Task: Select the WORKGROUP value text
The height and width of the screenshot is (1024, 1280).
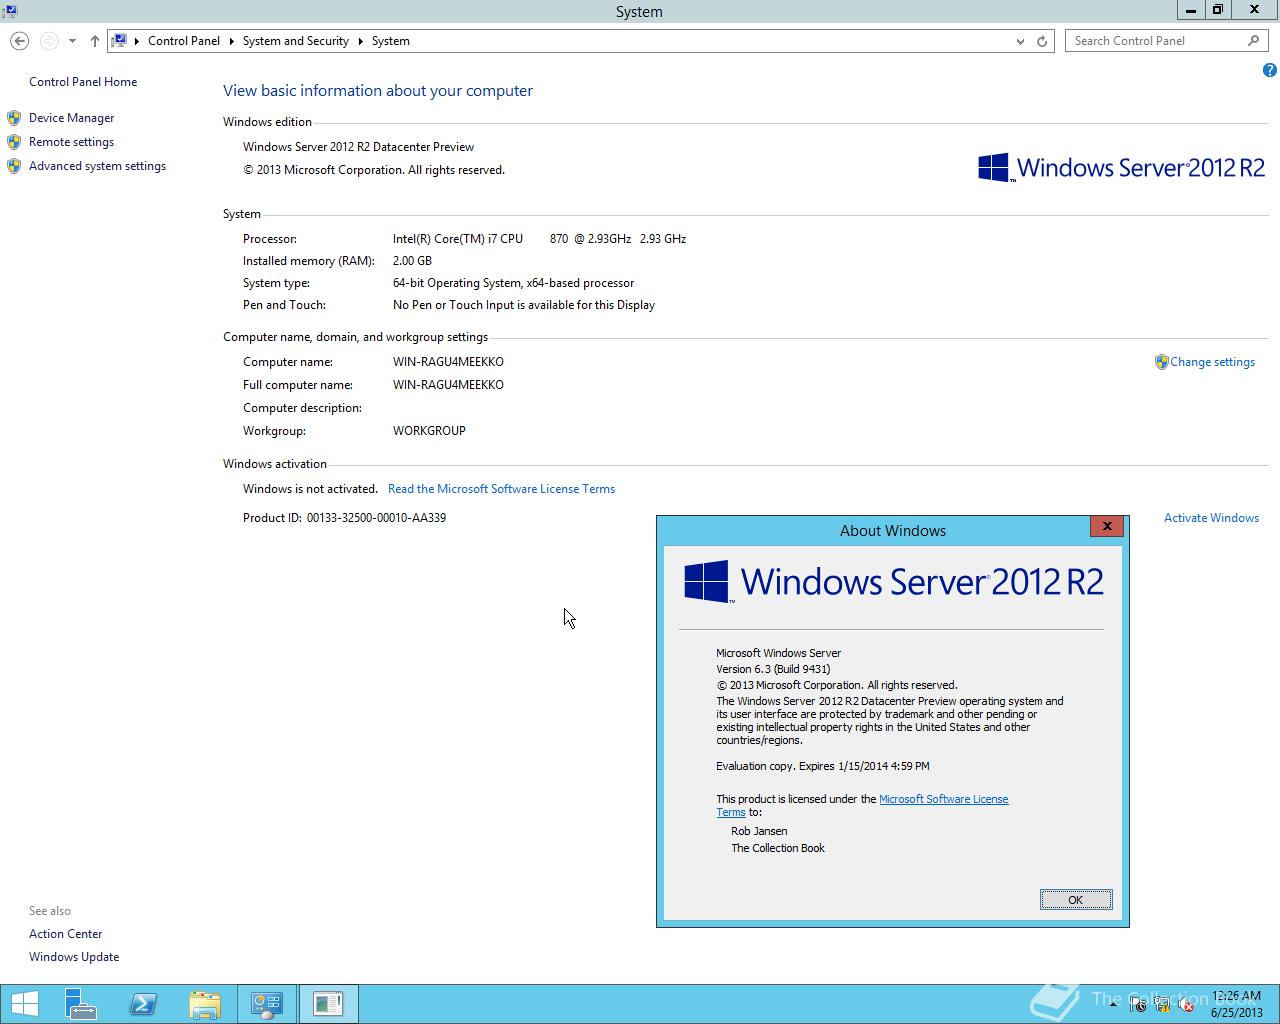Action: pos(429,431)
